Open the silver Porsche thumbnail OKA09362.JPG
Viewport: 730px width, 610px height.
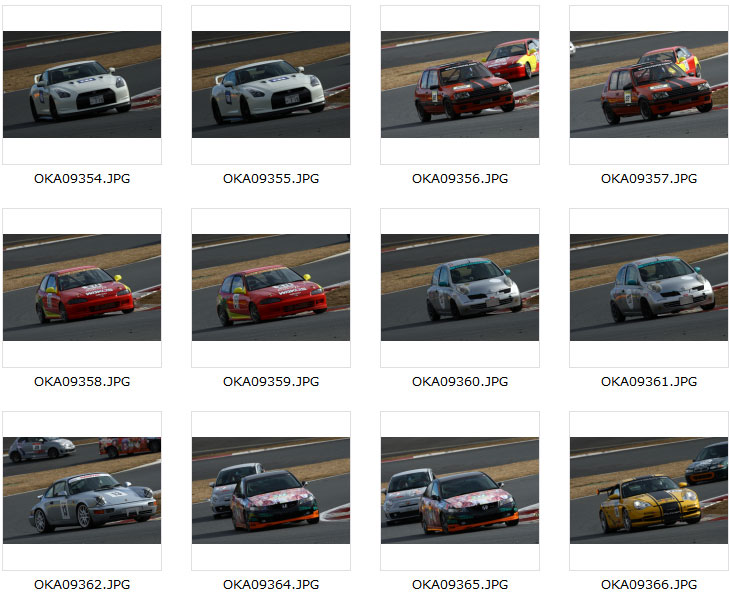click(x=82, y=490)
